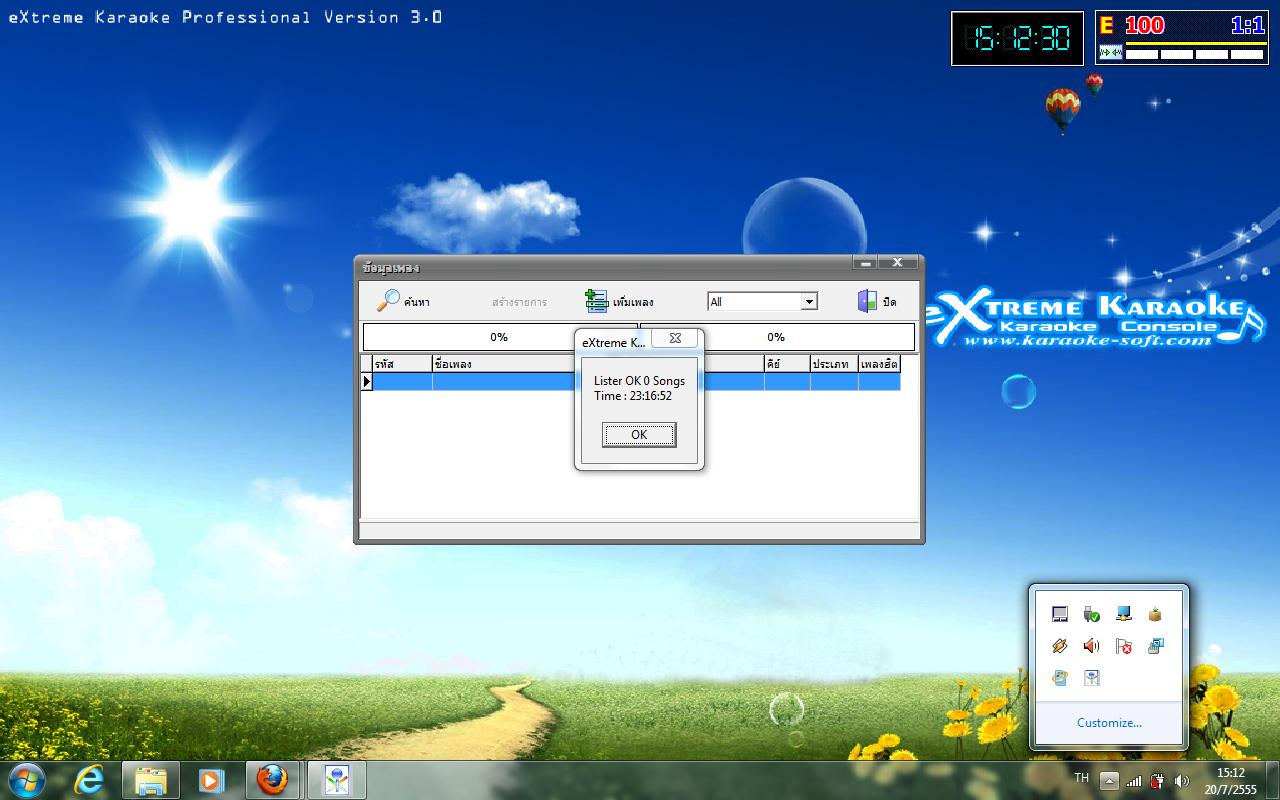The width and height of the screenshot is (1280, 800).
Task: Click the MIDI waveform icon in the tempo panel
Action: (1110, 52)
